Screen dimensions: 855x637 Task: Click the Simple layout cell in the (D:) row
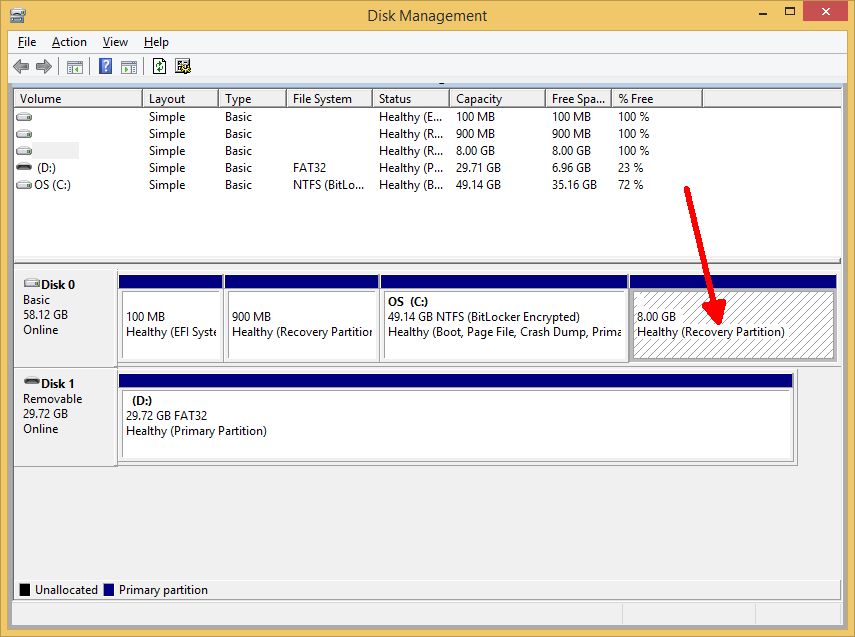[x=167, y=168]
